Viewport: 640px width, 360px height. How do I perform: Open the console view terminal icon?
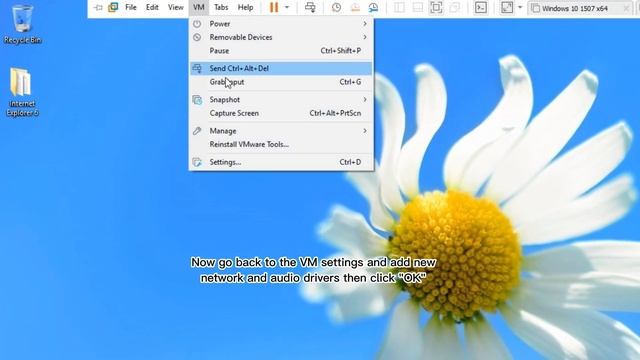click(x=481, y=7)
